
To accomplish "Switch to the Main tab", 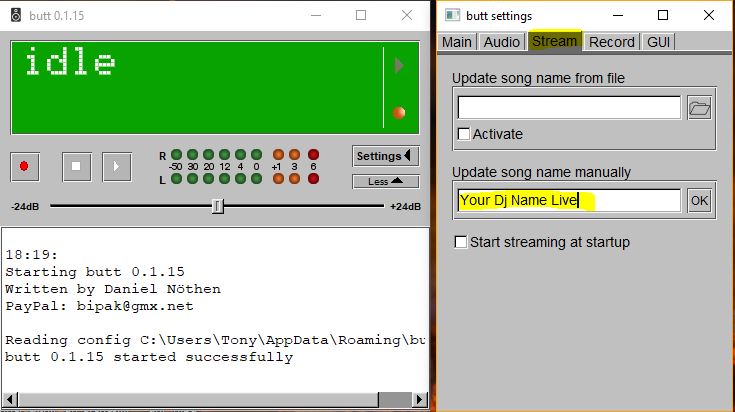I will (x=457, y=42).
